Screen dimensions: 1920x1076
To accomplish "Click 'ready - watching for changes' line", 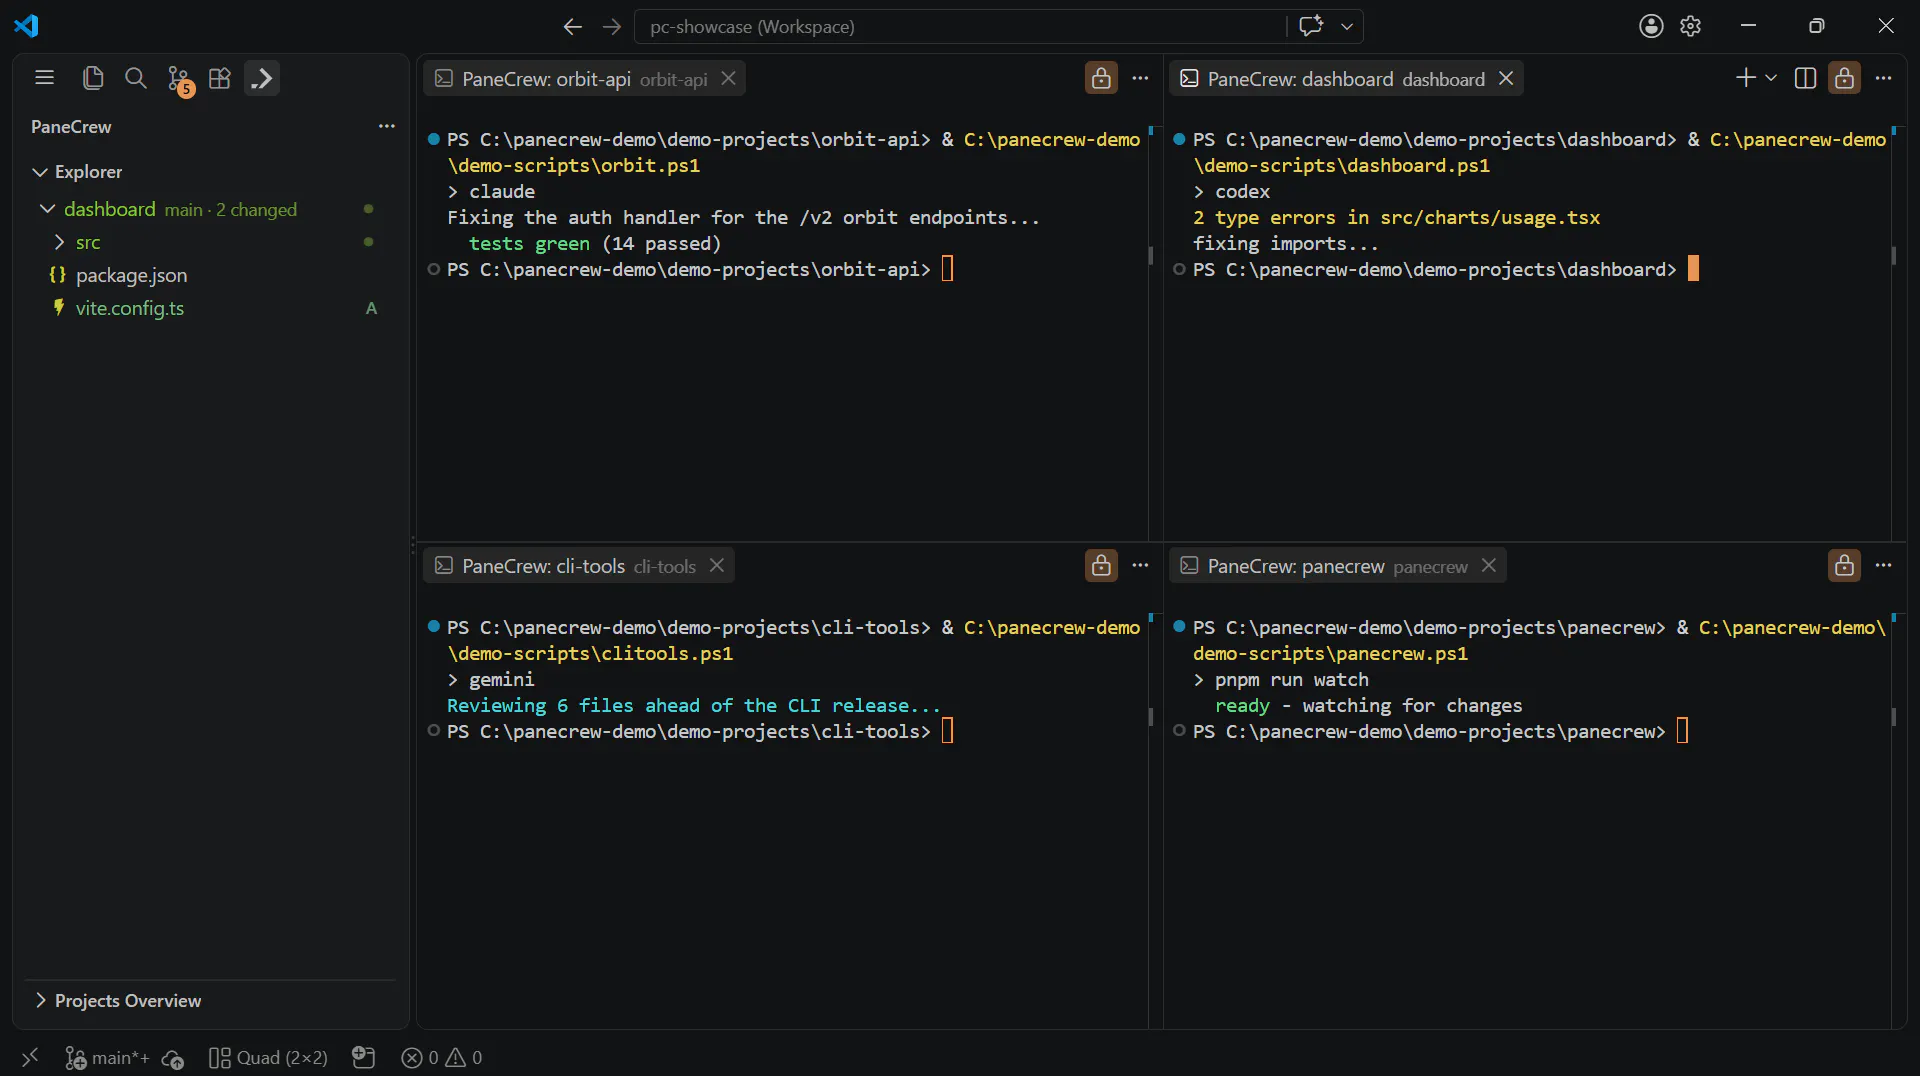I will pos(1368,705).
